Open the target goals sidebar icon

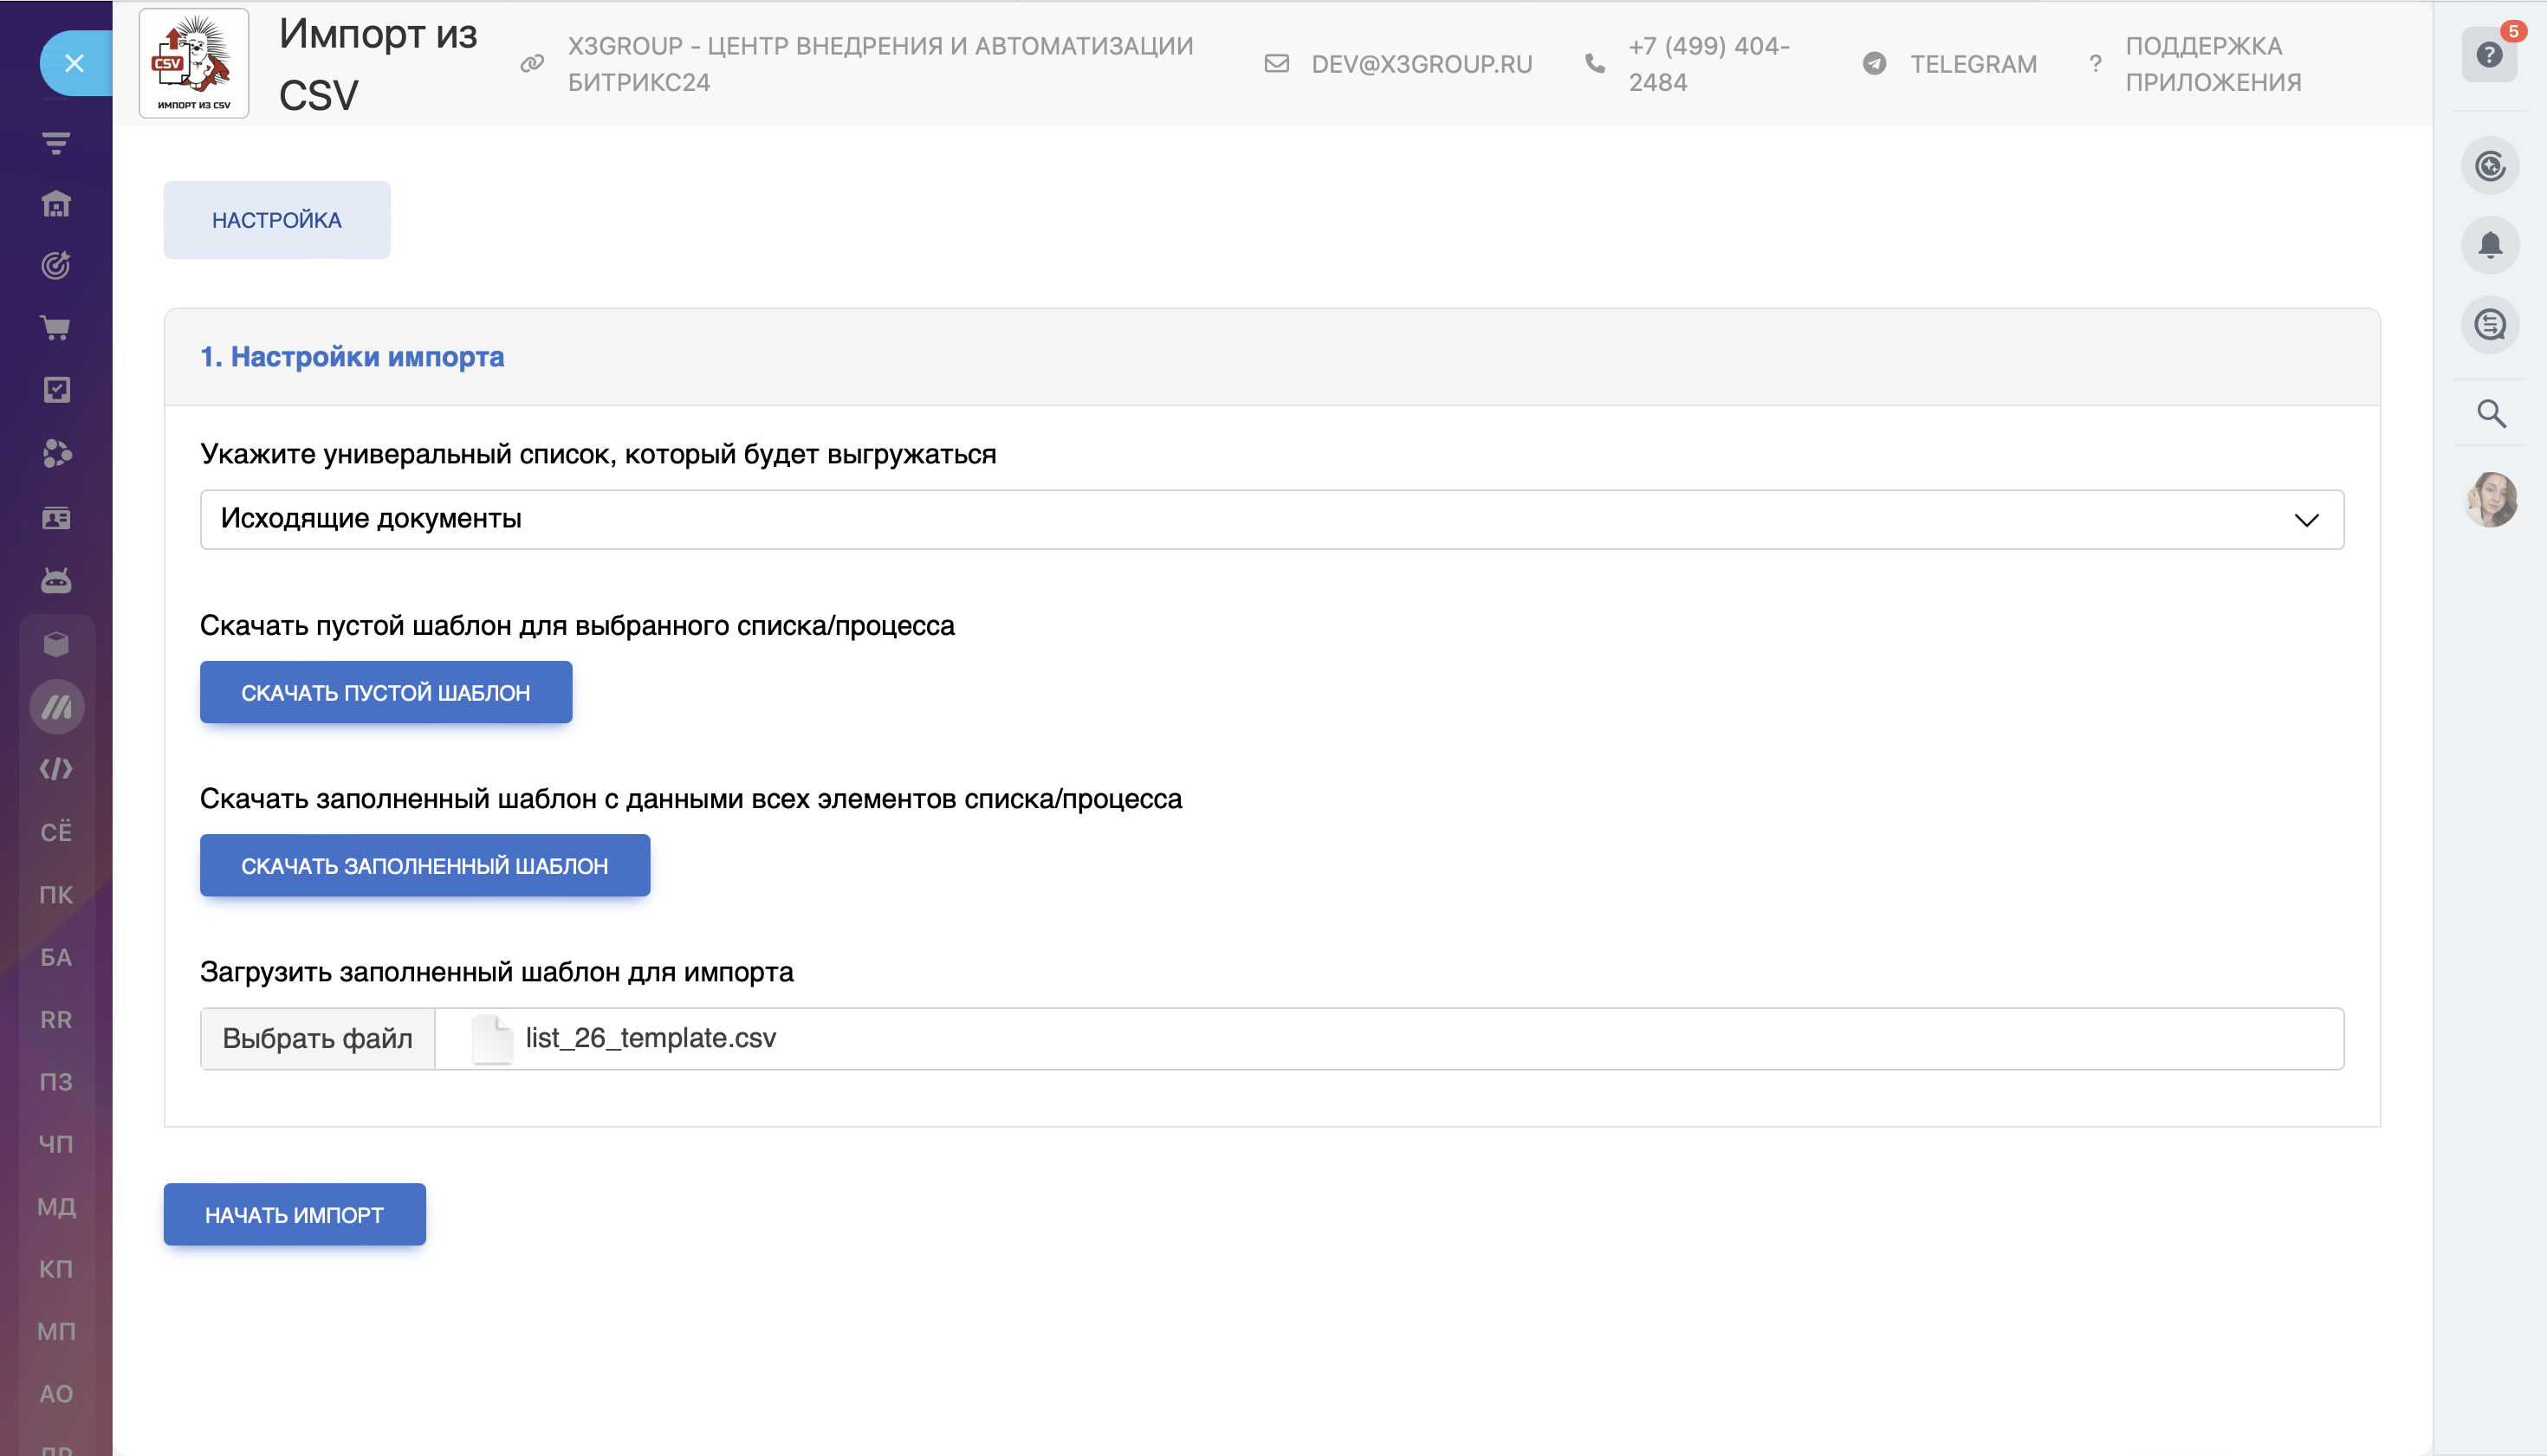(56, 265)
